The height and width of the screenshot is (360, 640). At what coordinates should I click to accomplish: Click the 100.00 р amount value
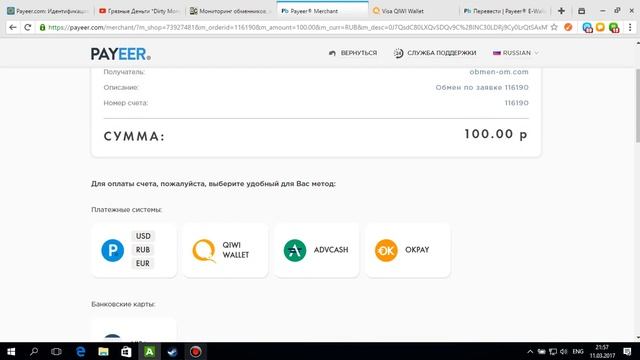point(496,134)
